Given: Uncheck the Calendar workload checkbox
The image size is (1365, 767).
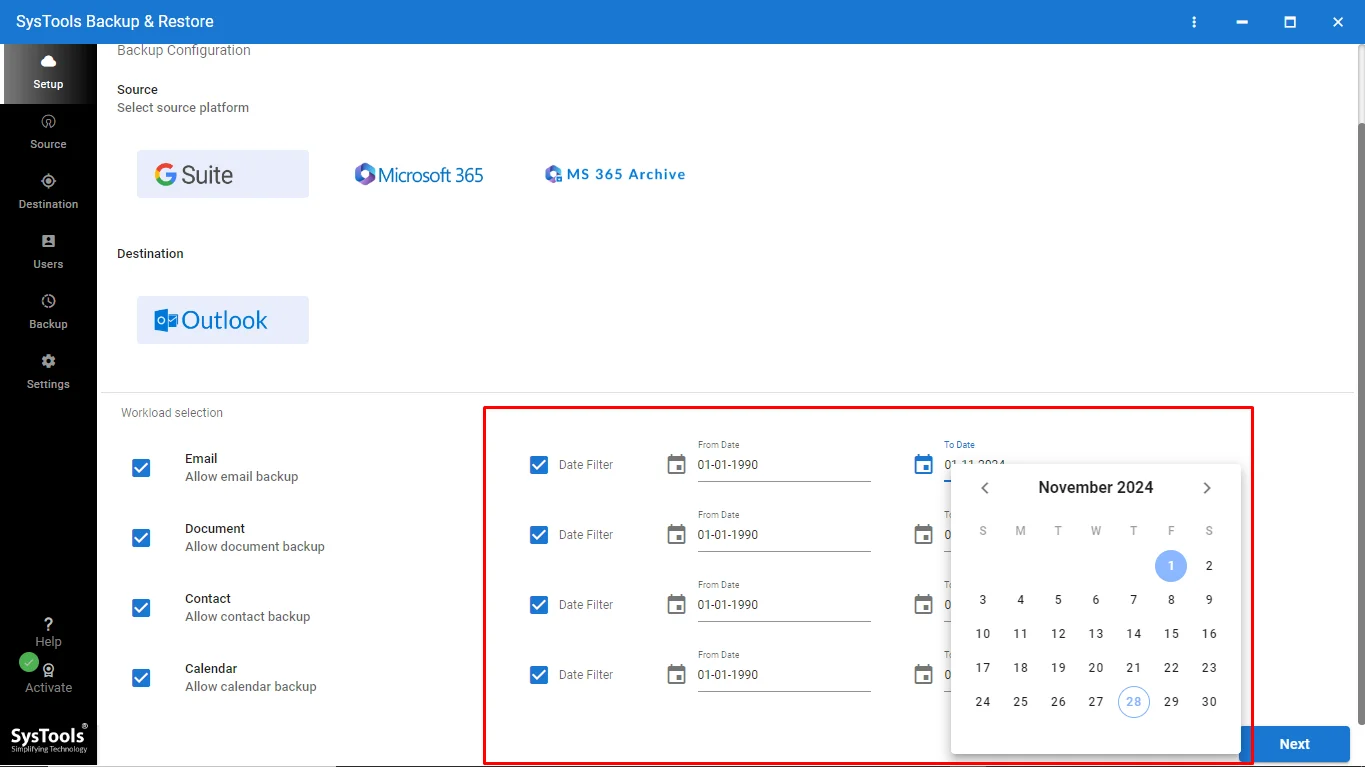Looking at the screenshot, I should click(141, 678).
